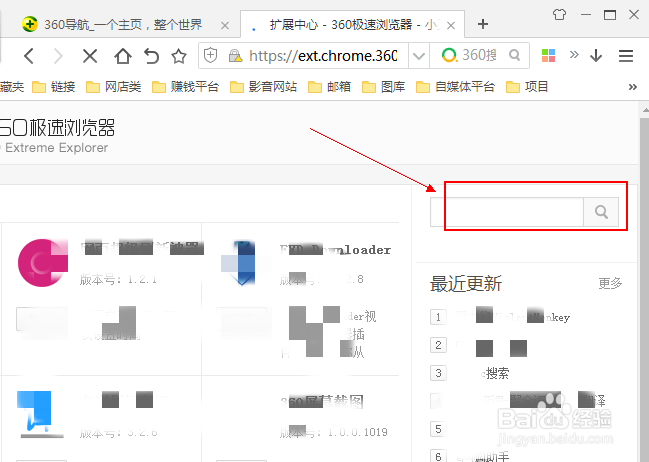Image resolution: width=649 pixels, height=462 pixels.
Task: Click the extension center search field
Action: [x=507, y=212]
